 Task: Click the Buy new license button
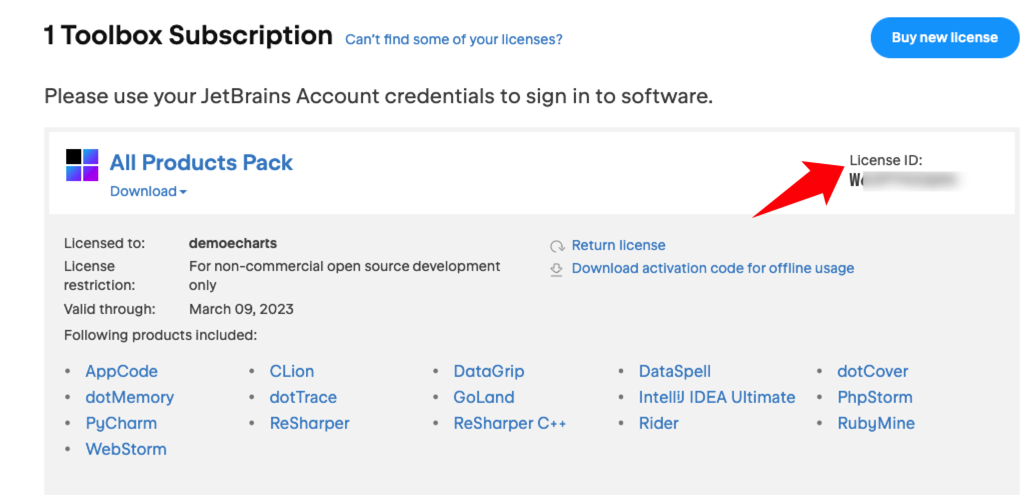pyautogui.click(x=944, y=38)
